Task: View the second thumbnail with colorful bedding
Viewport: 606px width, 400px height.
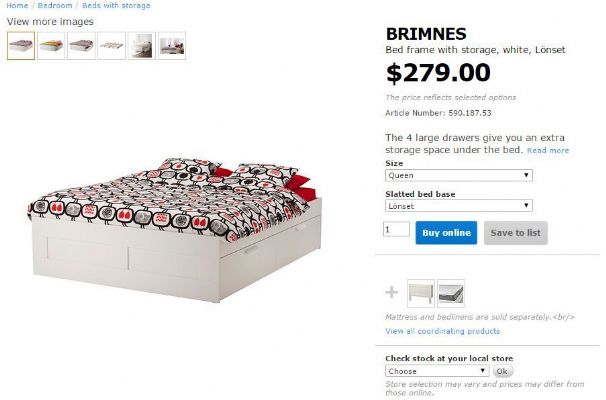Action: (51, 45)
